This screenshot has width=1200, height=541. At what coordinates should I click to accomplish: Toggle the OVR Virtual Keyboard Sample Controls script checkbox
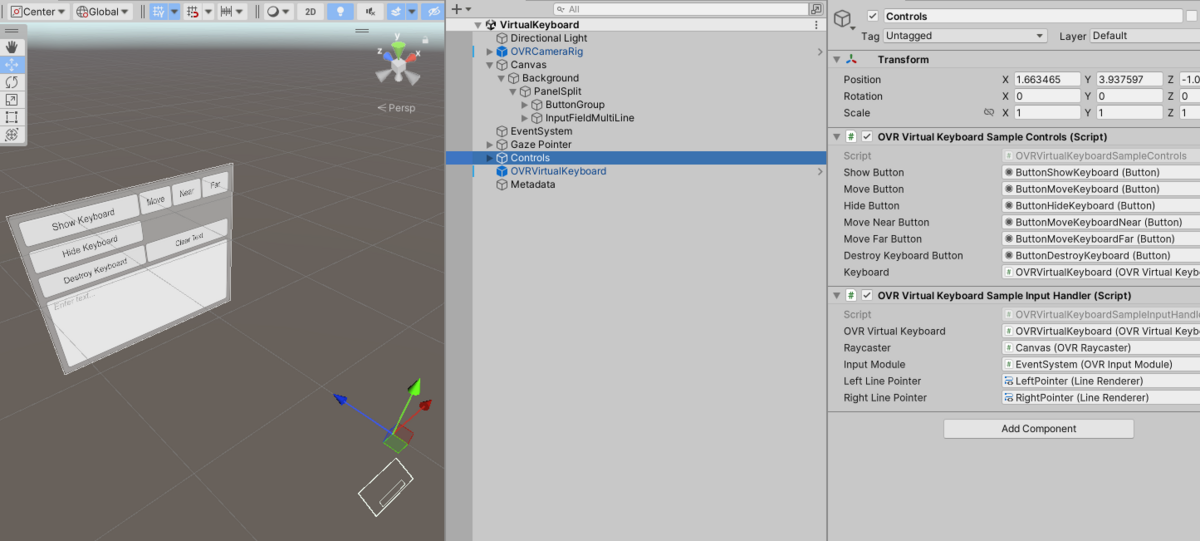tap(867, 137)
